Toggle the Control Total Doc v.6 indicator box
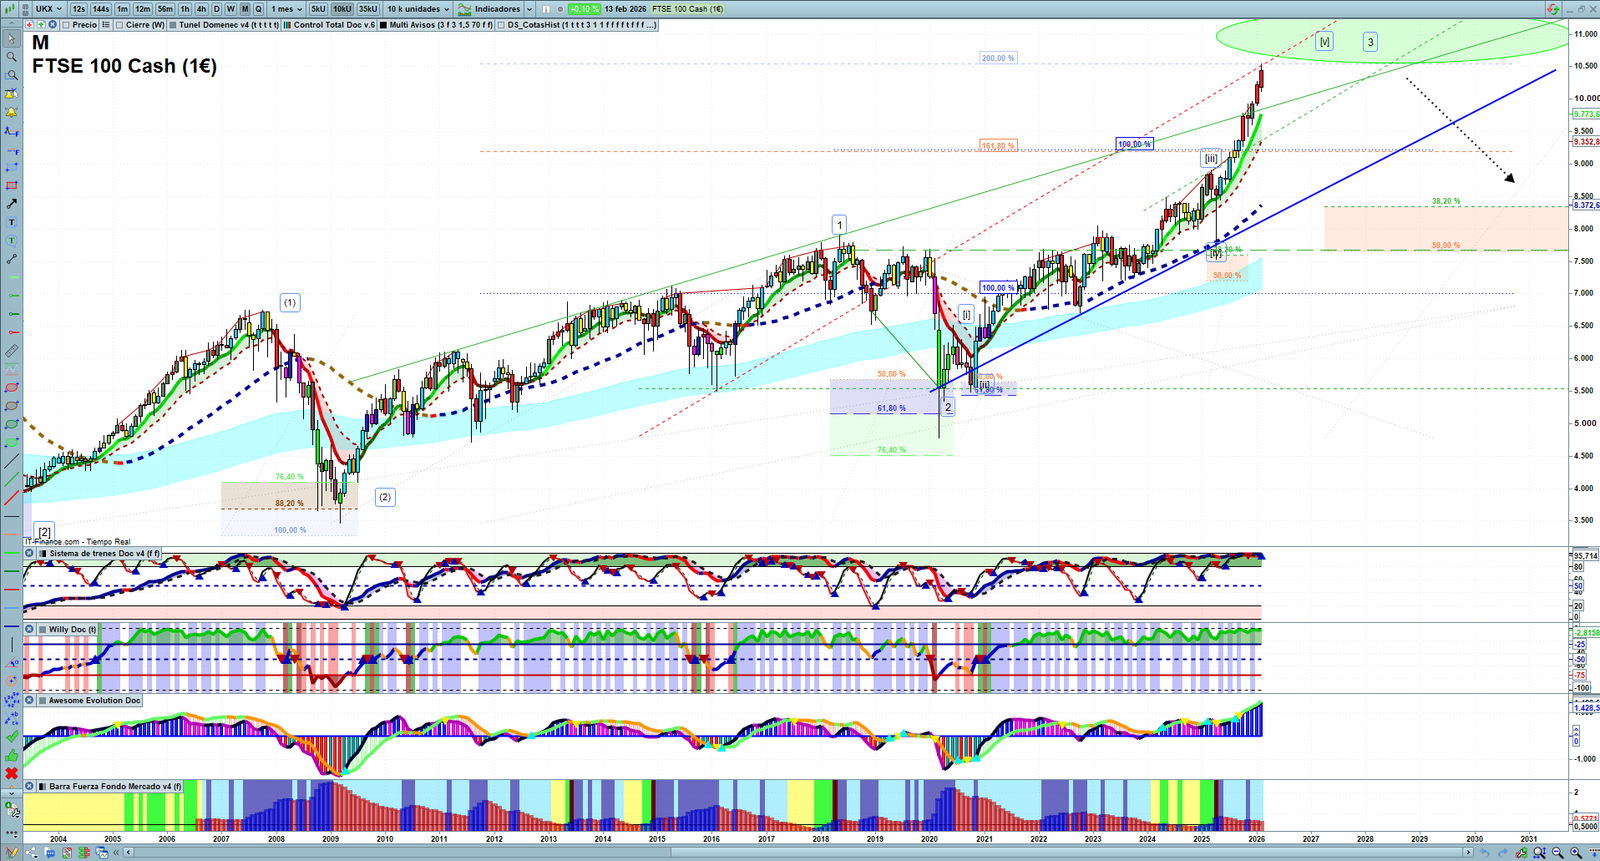 coord(288,25)
